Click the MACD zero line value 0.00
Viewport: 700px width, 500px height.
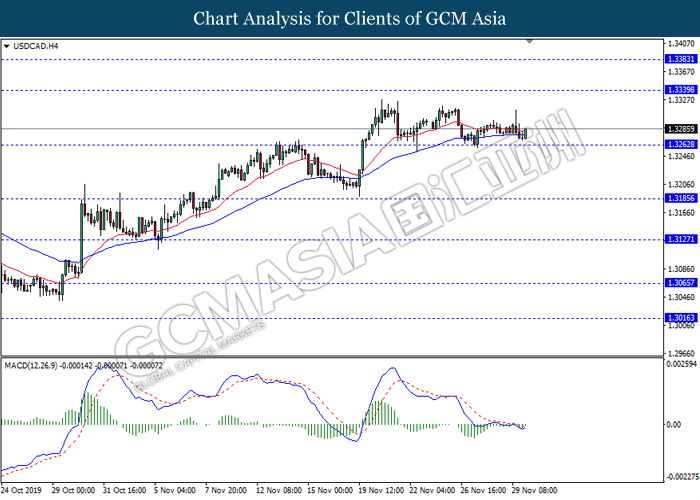point(675,424)
